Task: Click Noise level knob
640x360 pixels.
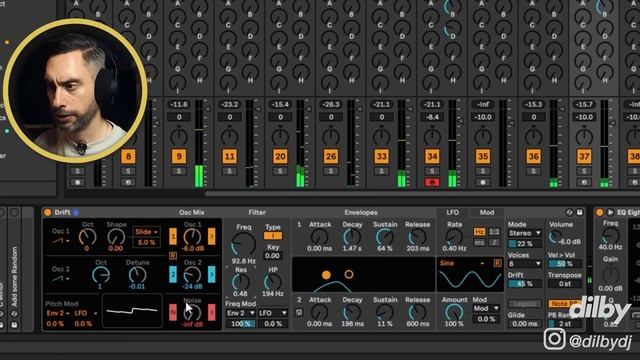Action: pyautogui.click(x=192, y=313)
